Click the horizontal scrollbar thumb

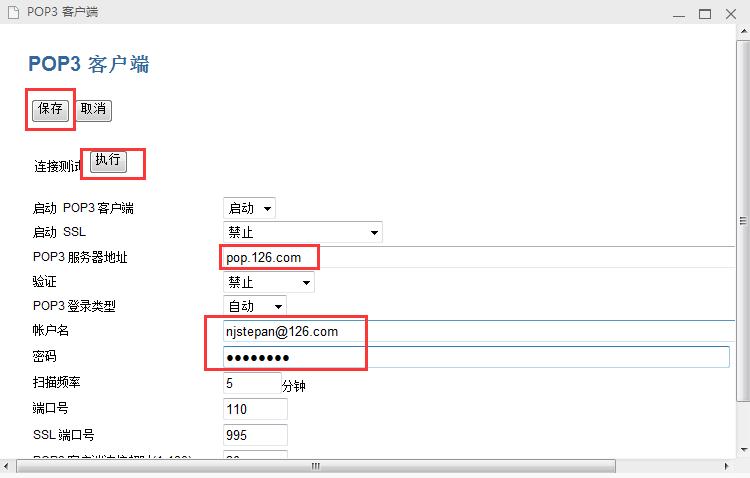(x=316, y=466)
